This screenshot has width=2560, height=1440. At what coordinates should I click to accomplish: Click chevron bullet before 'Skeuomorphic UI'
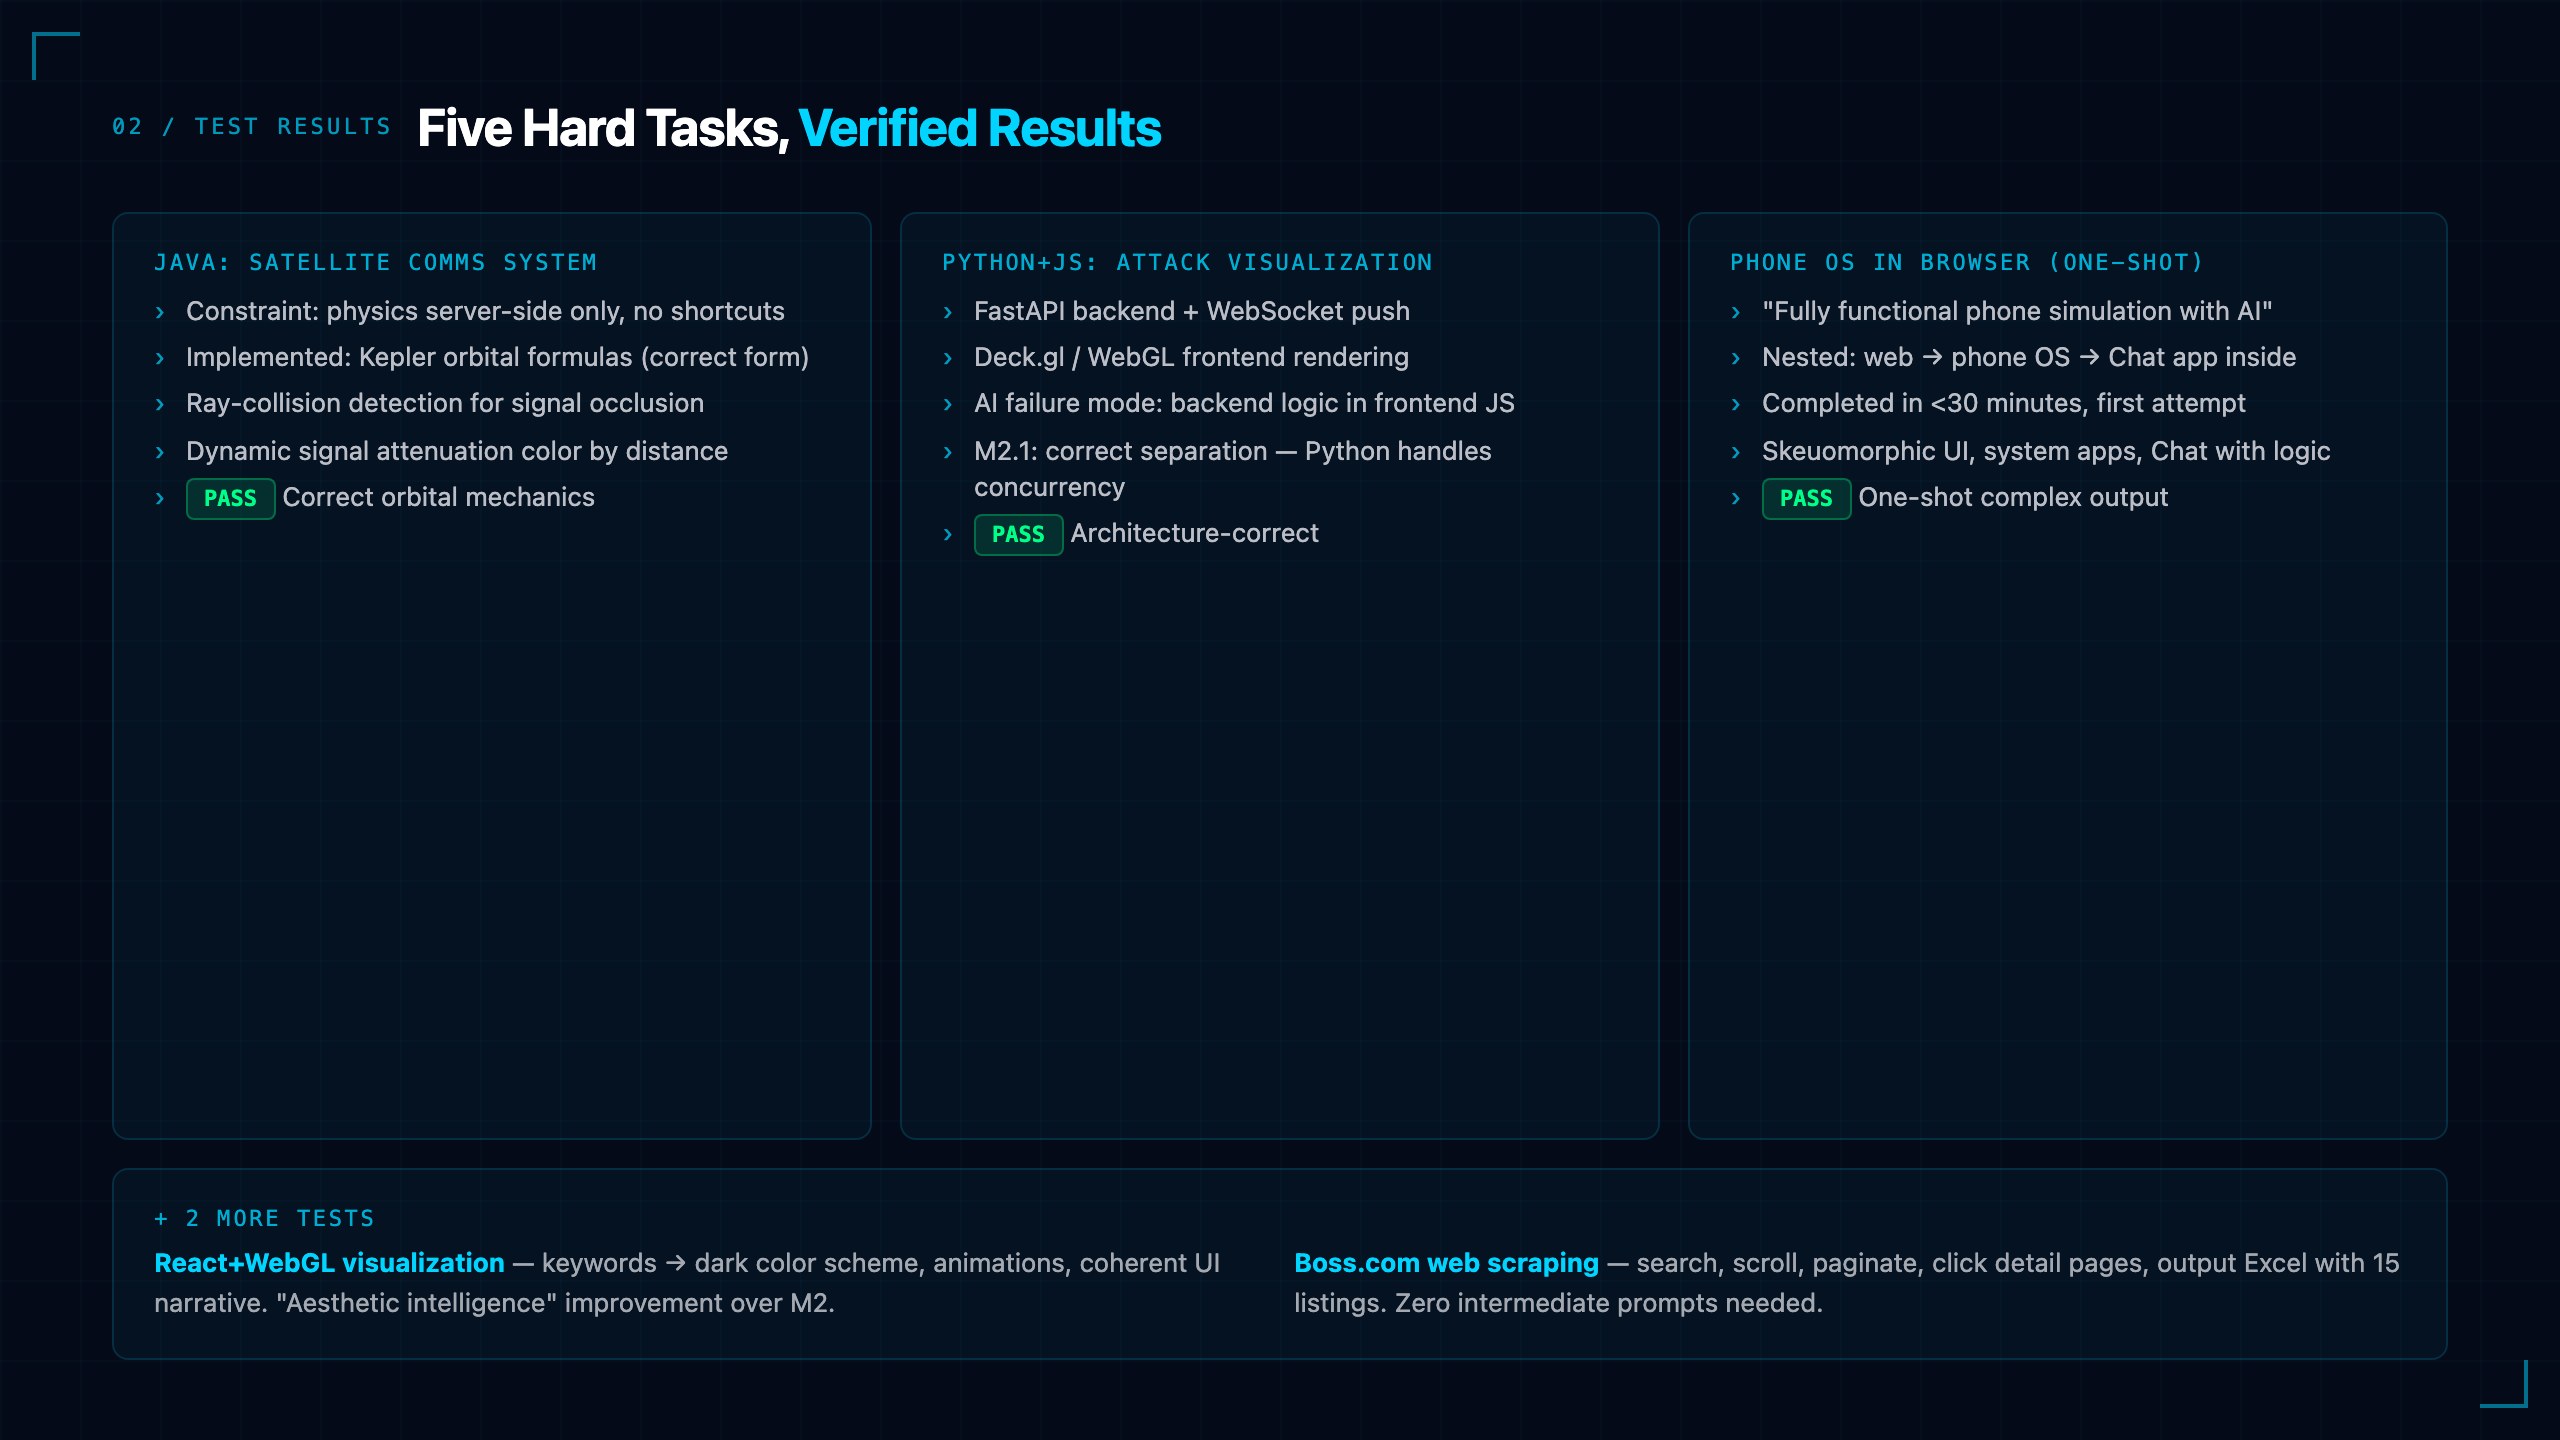1736,452
